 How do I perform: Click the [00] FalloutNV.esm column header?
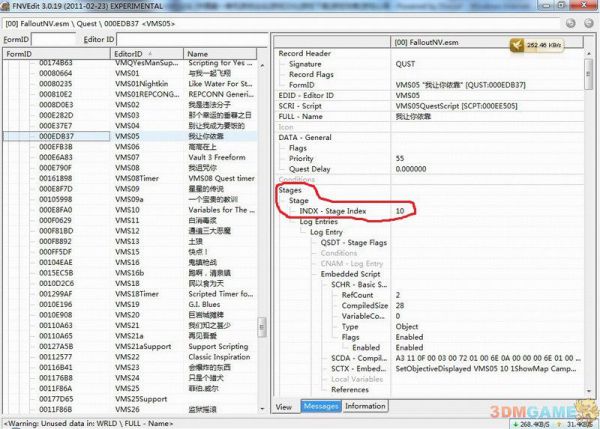click(x=487, y=42)
